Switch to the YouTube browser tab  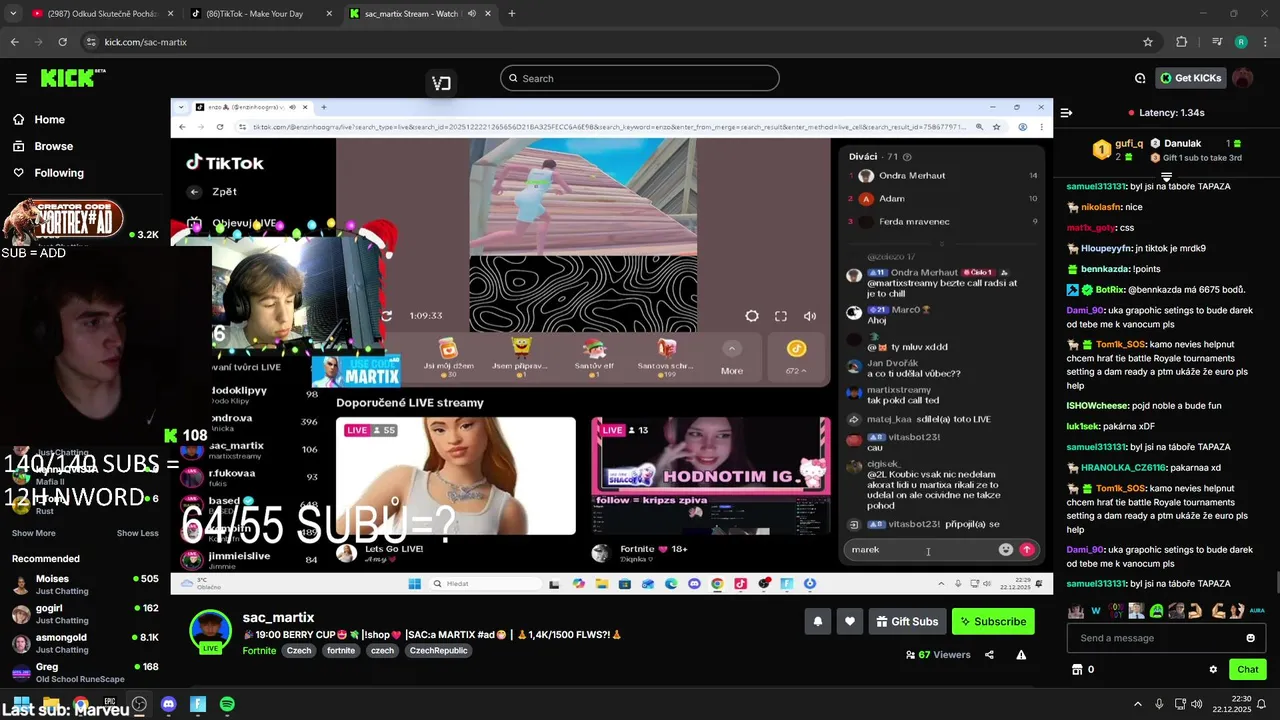[x=103, y=14]
